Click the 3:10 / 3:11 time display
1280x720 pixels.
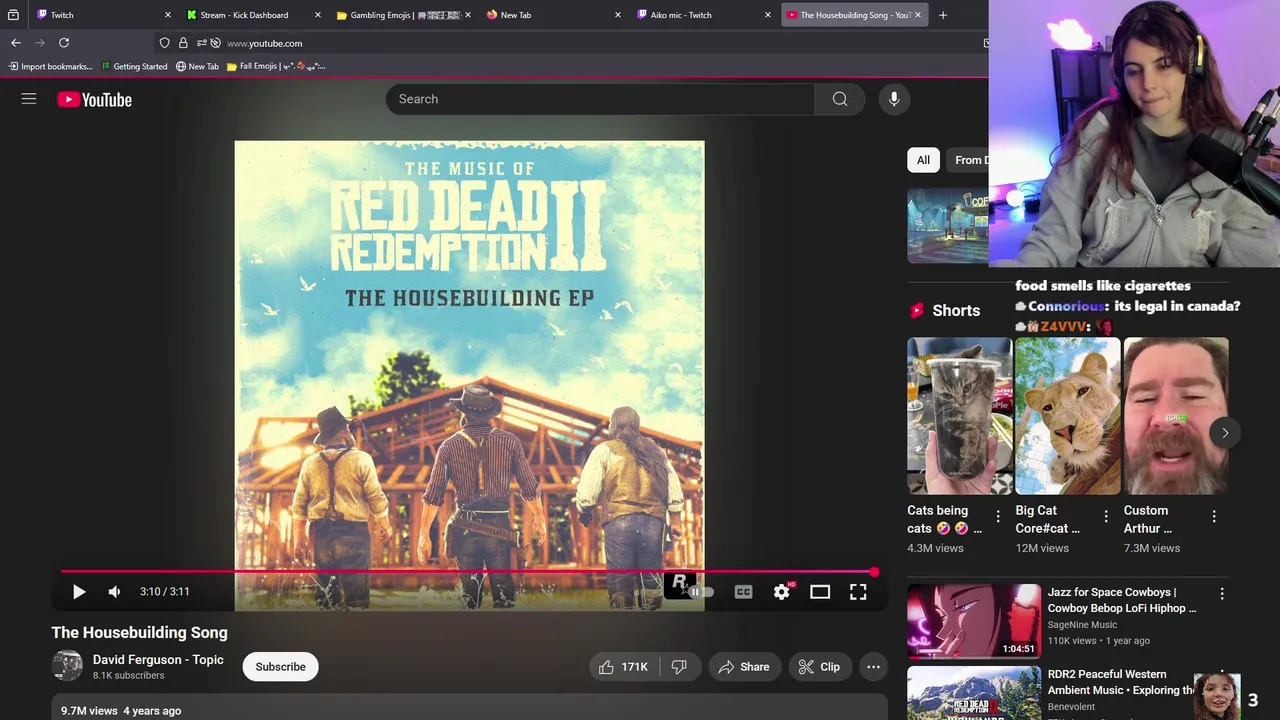click(165, 592)
